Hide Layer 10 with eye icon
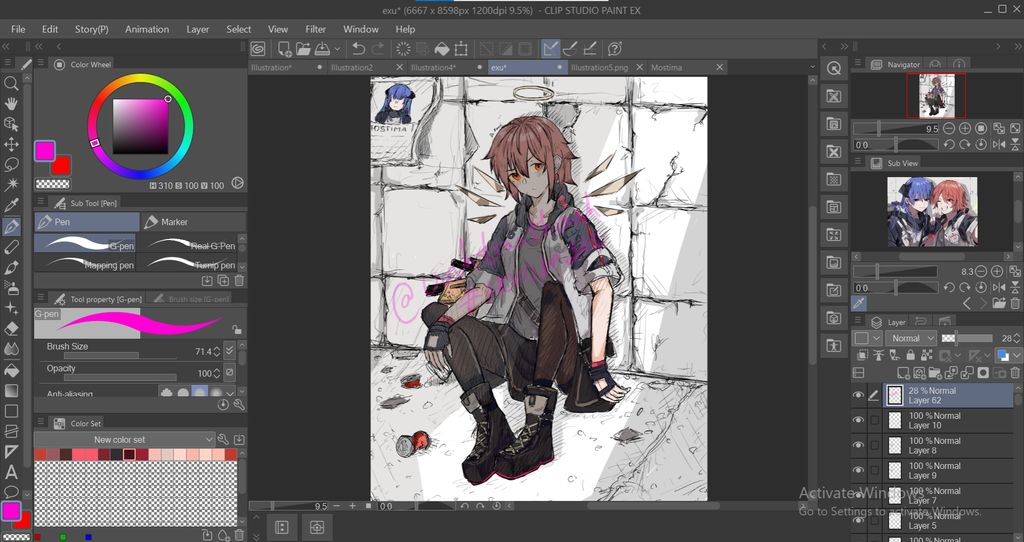This screenshot has height=542, width=1024. (858, 420)
